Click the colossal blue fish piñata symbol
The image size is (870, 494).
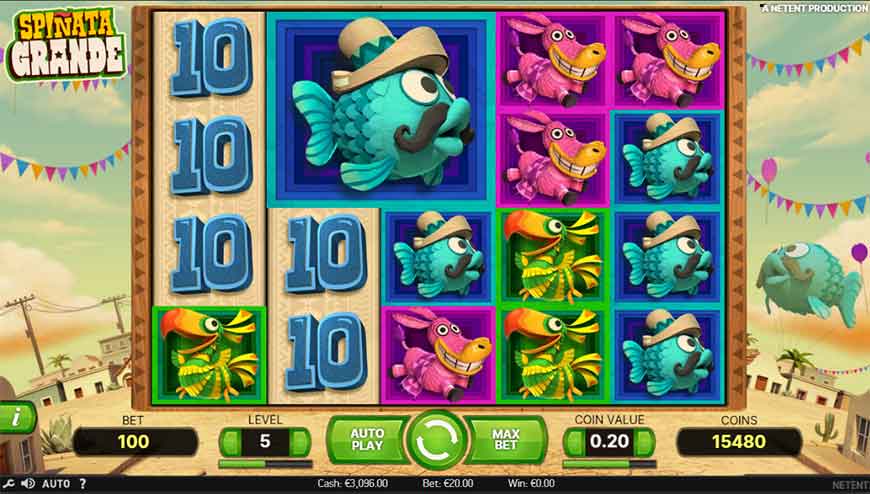[x=381, y=110]
